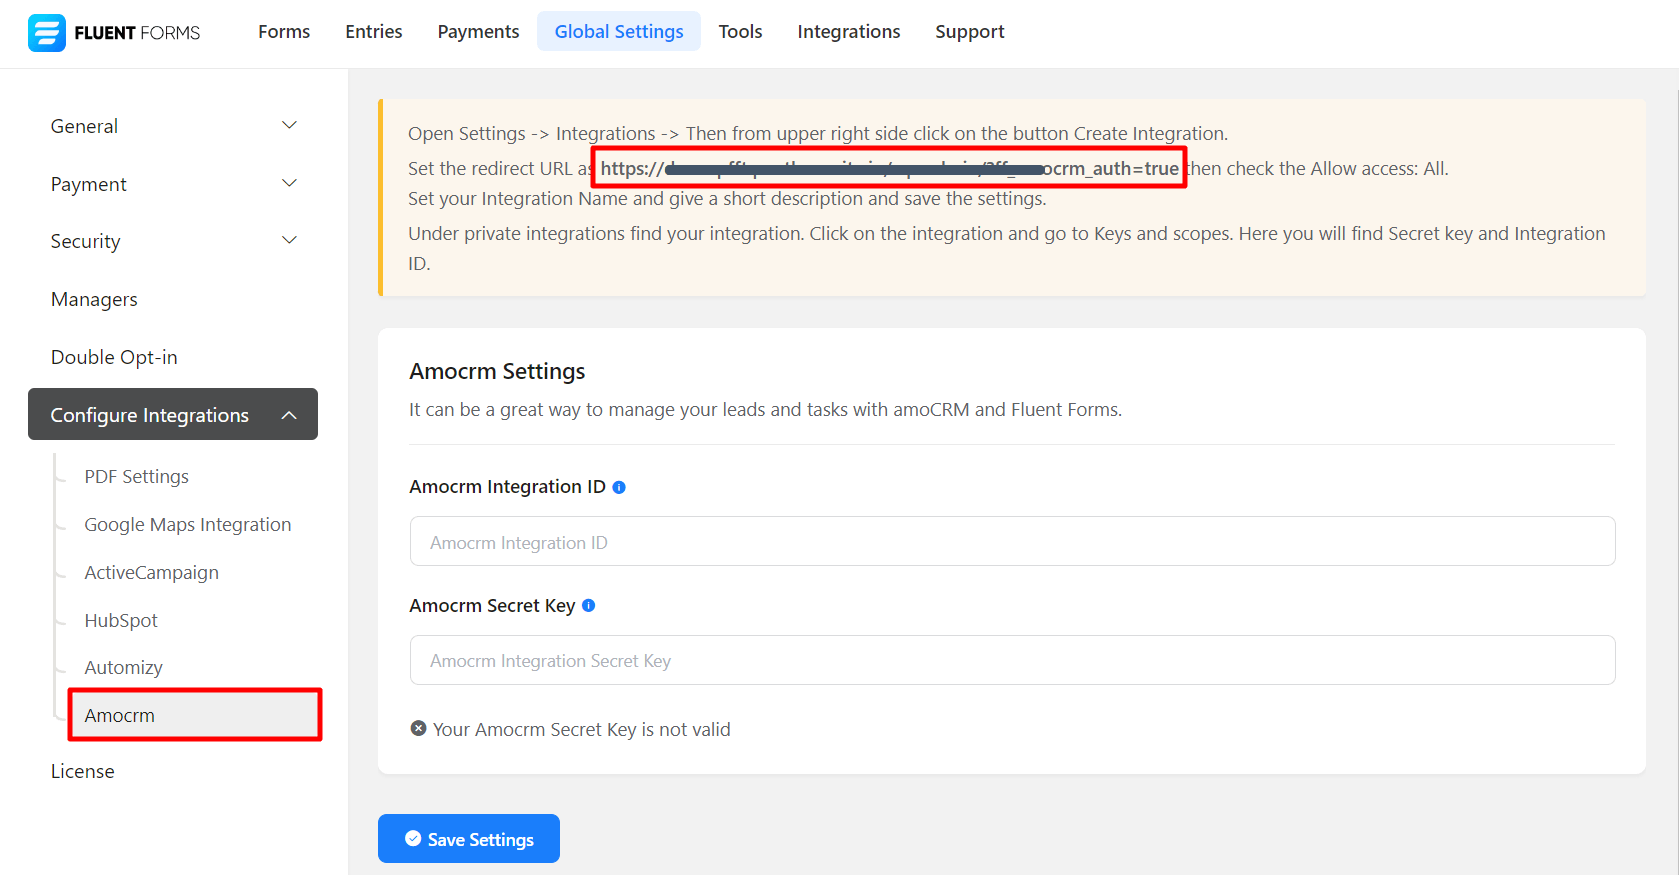The image size is (1679, 875).
Task: Open the Payments page
Action: tap(478, 32)
